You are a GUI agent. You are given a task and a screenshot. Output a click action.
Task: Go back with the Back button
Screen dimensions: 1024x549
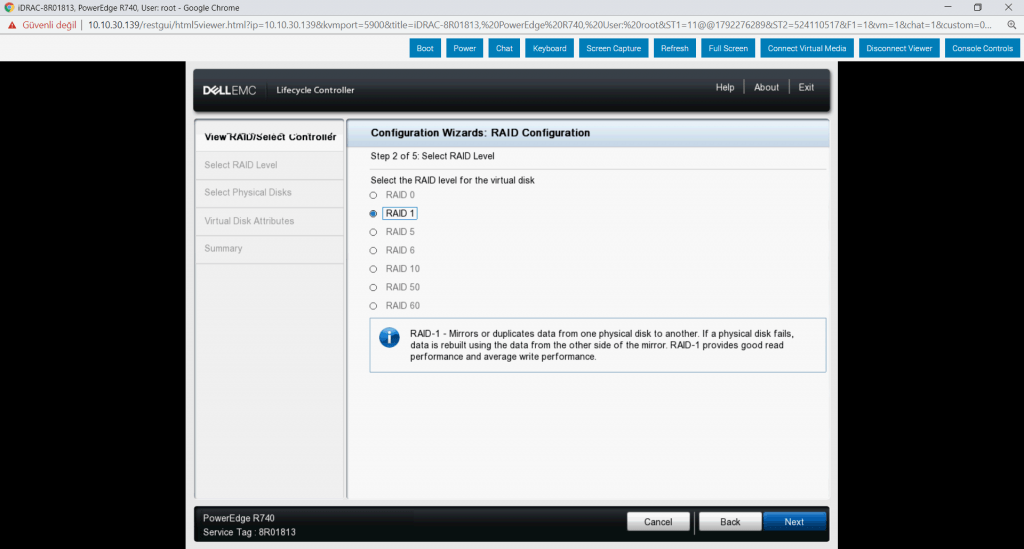730,522
